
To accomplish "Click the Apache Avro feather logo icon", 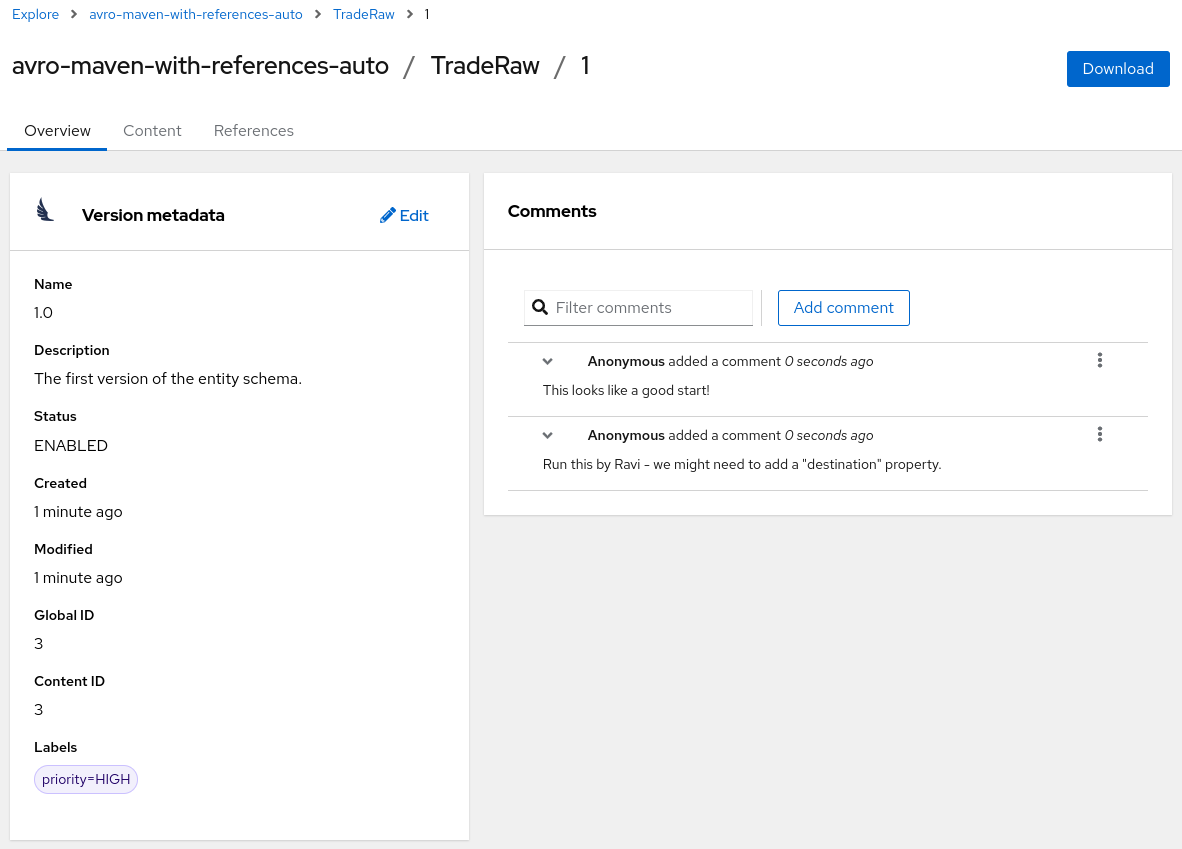I will 44,209.
